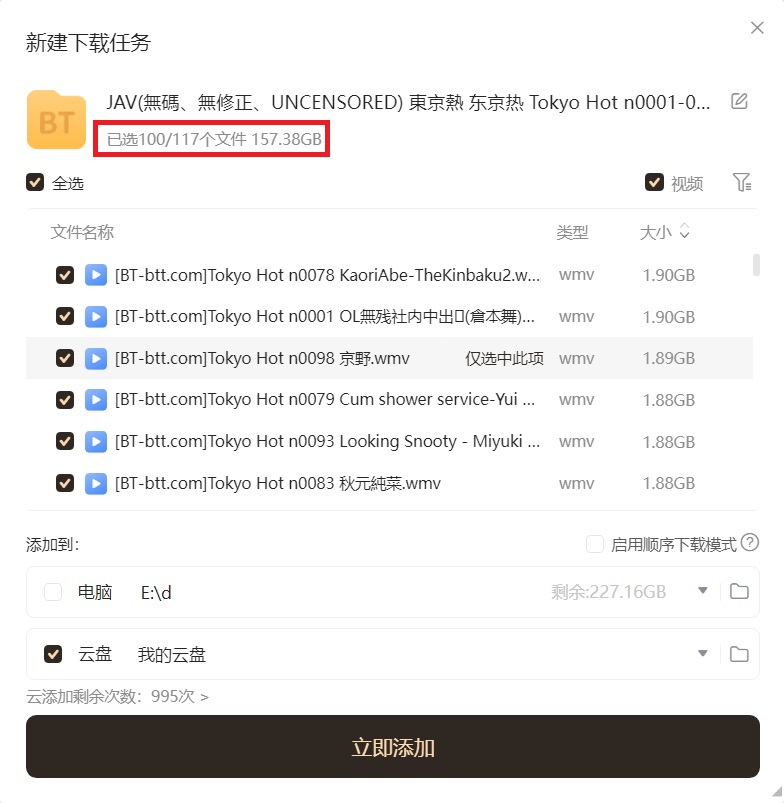The image size is (784, 803).
Task: Check the 电脑 download destination checkbox
Action: pyautogui.click(x=53, y=592)
